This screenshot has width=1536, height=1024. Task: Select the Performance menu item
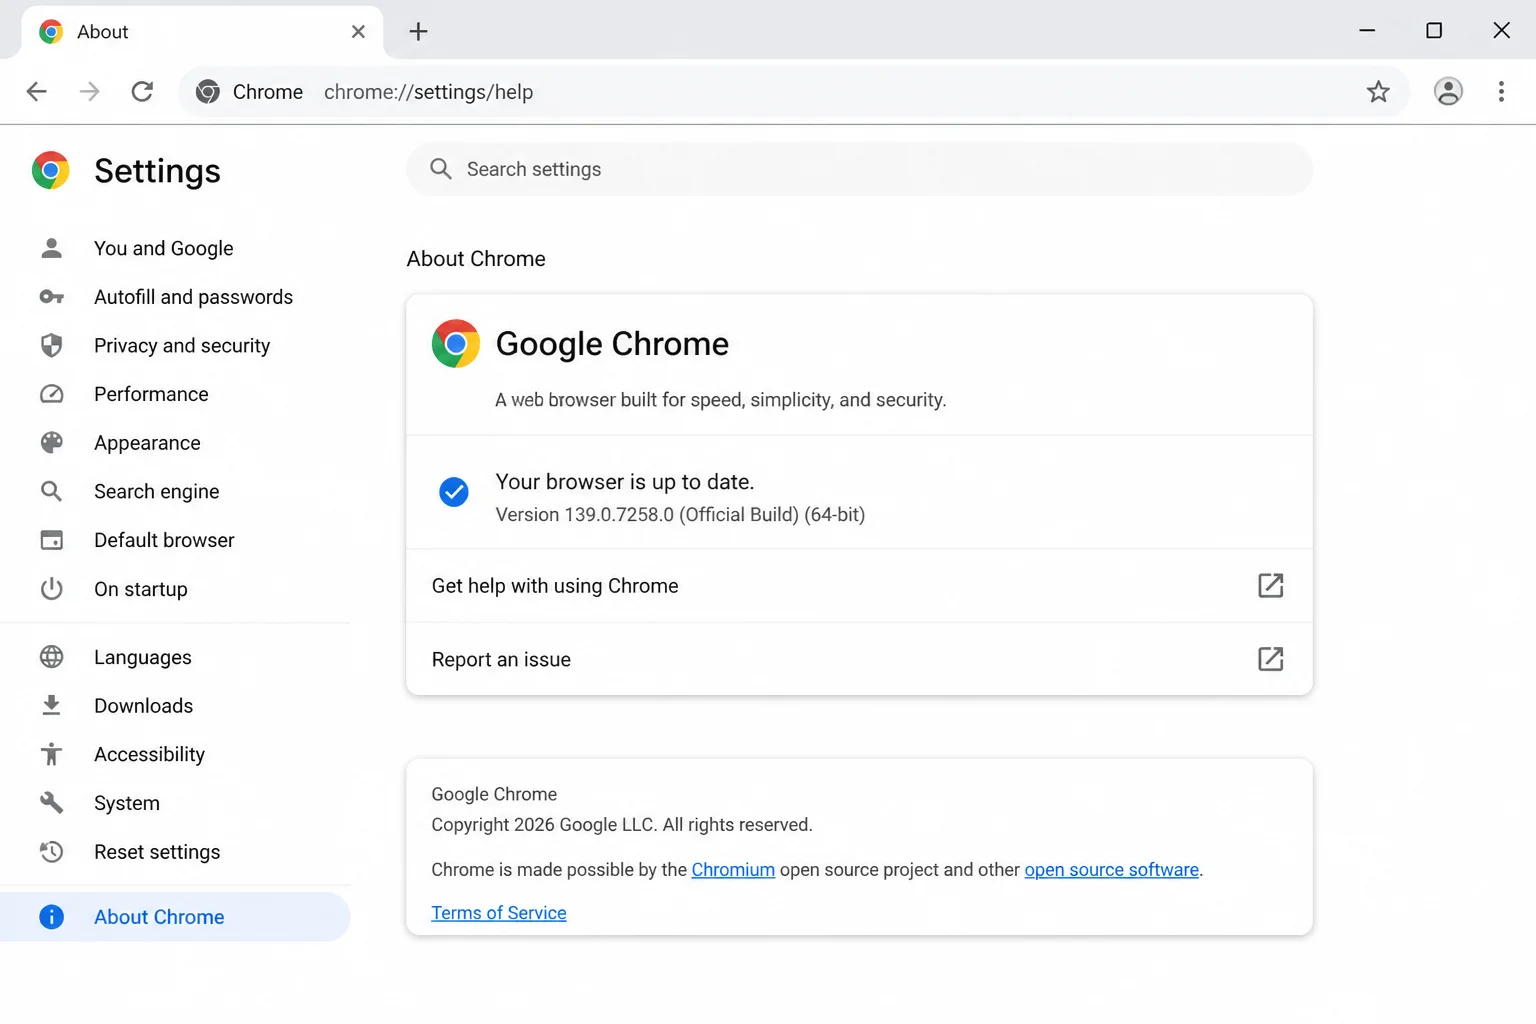pyautogui.click(x=151, y=394)
